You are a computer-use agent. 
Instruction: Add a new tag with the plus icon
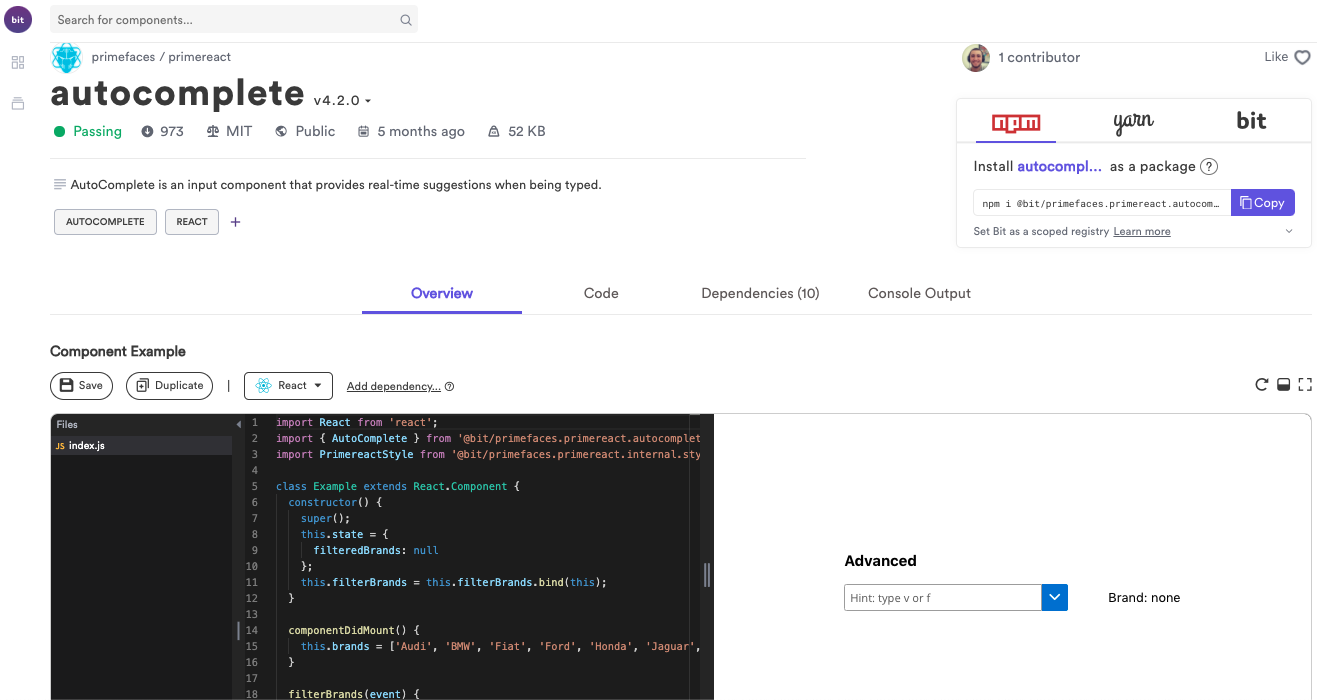pyautogui.click(x=235, y=222)
